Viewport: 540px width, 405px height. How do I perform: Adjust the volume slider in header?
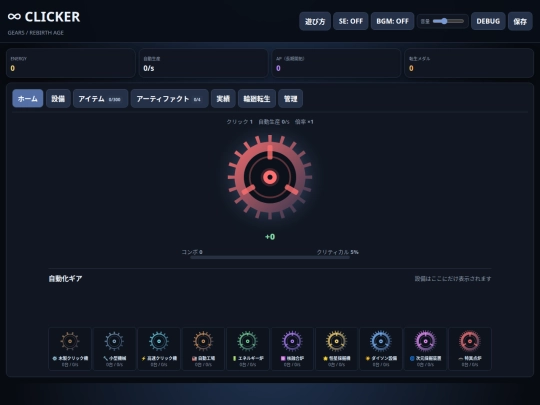tap(448, 21)
